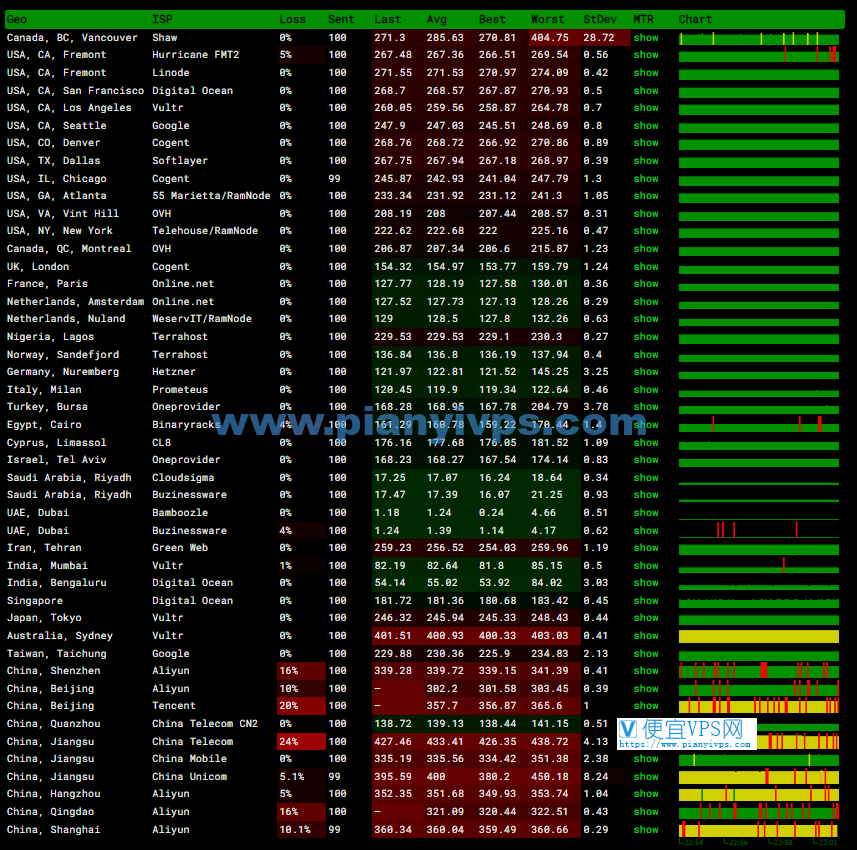Open show for Hangzhou Aliyun row
Viewport: 857px width, 850px height.
click(x=645, y=794)
